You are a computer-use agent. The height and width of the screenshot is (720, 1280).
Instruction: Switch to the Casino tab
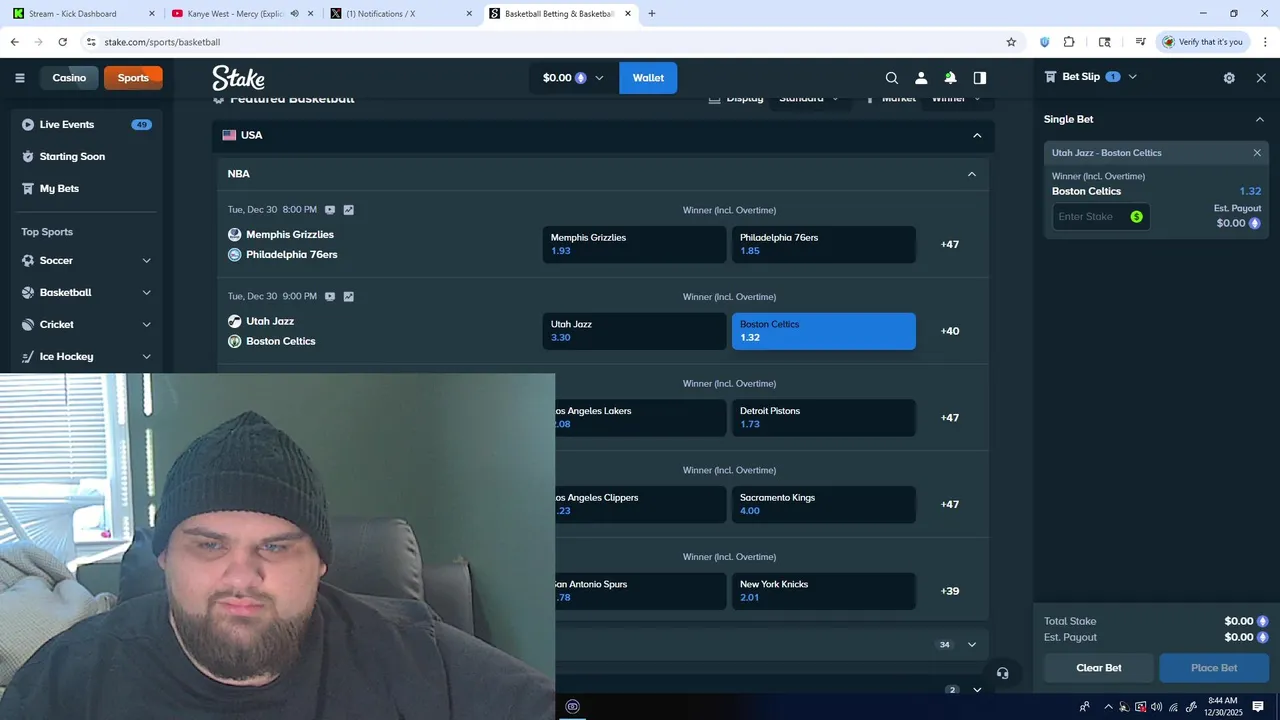(69, 78)
